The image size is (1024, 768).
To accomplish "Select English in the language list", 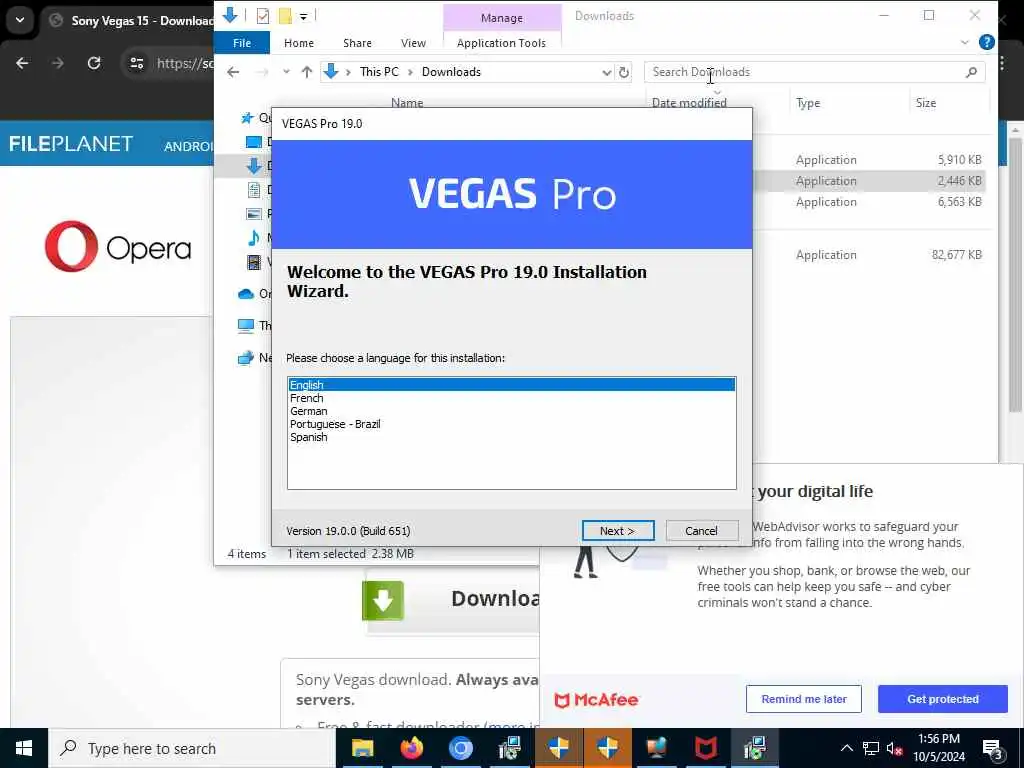I will click(511, 385).
